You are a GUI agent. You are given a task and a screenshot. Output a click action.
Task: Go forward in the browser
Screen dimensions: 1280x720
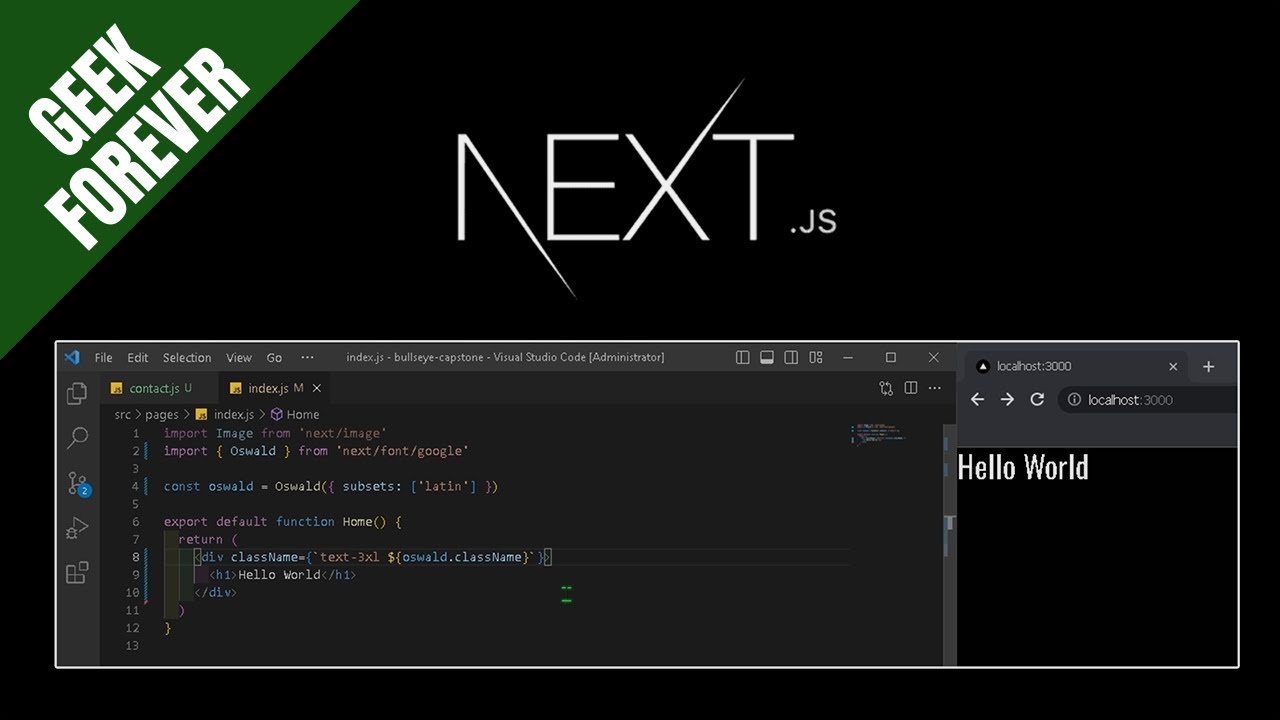pyautogui.click(x=1007, y=399)
